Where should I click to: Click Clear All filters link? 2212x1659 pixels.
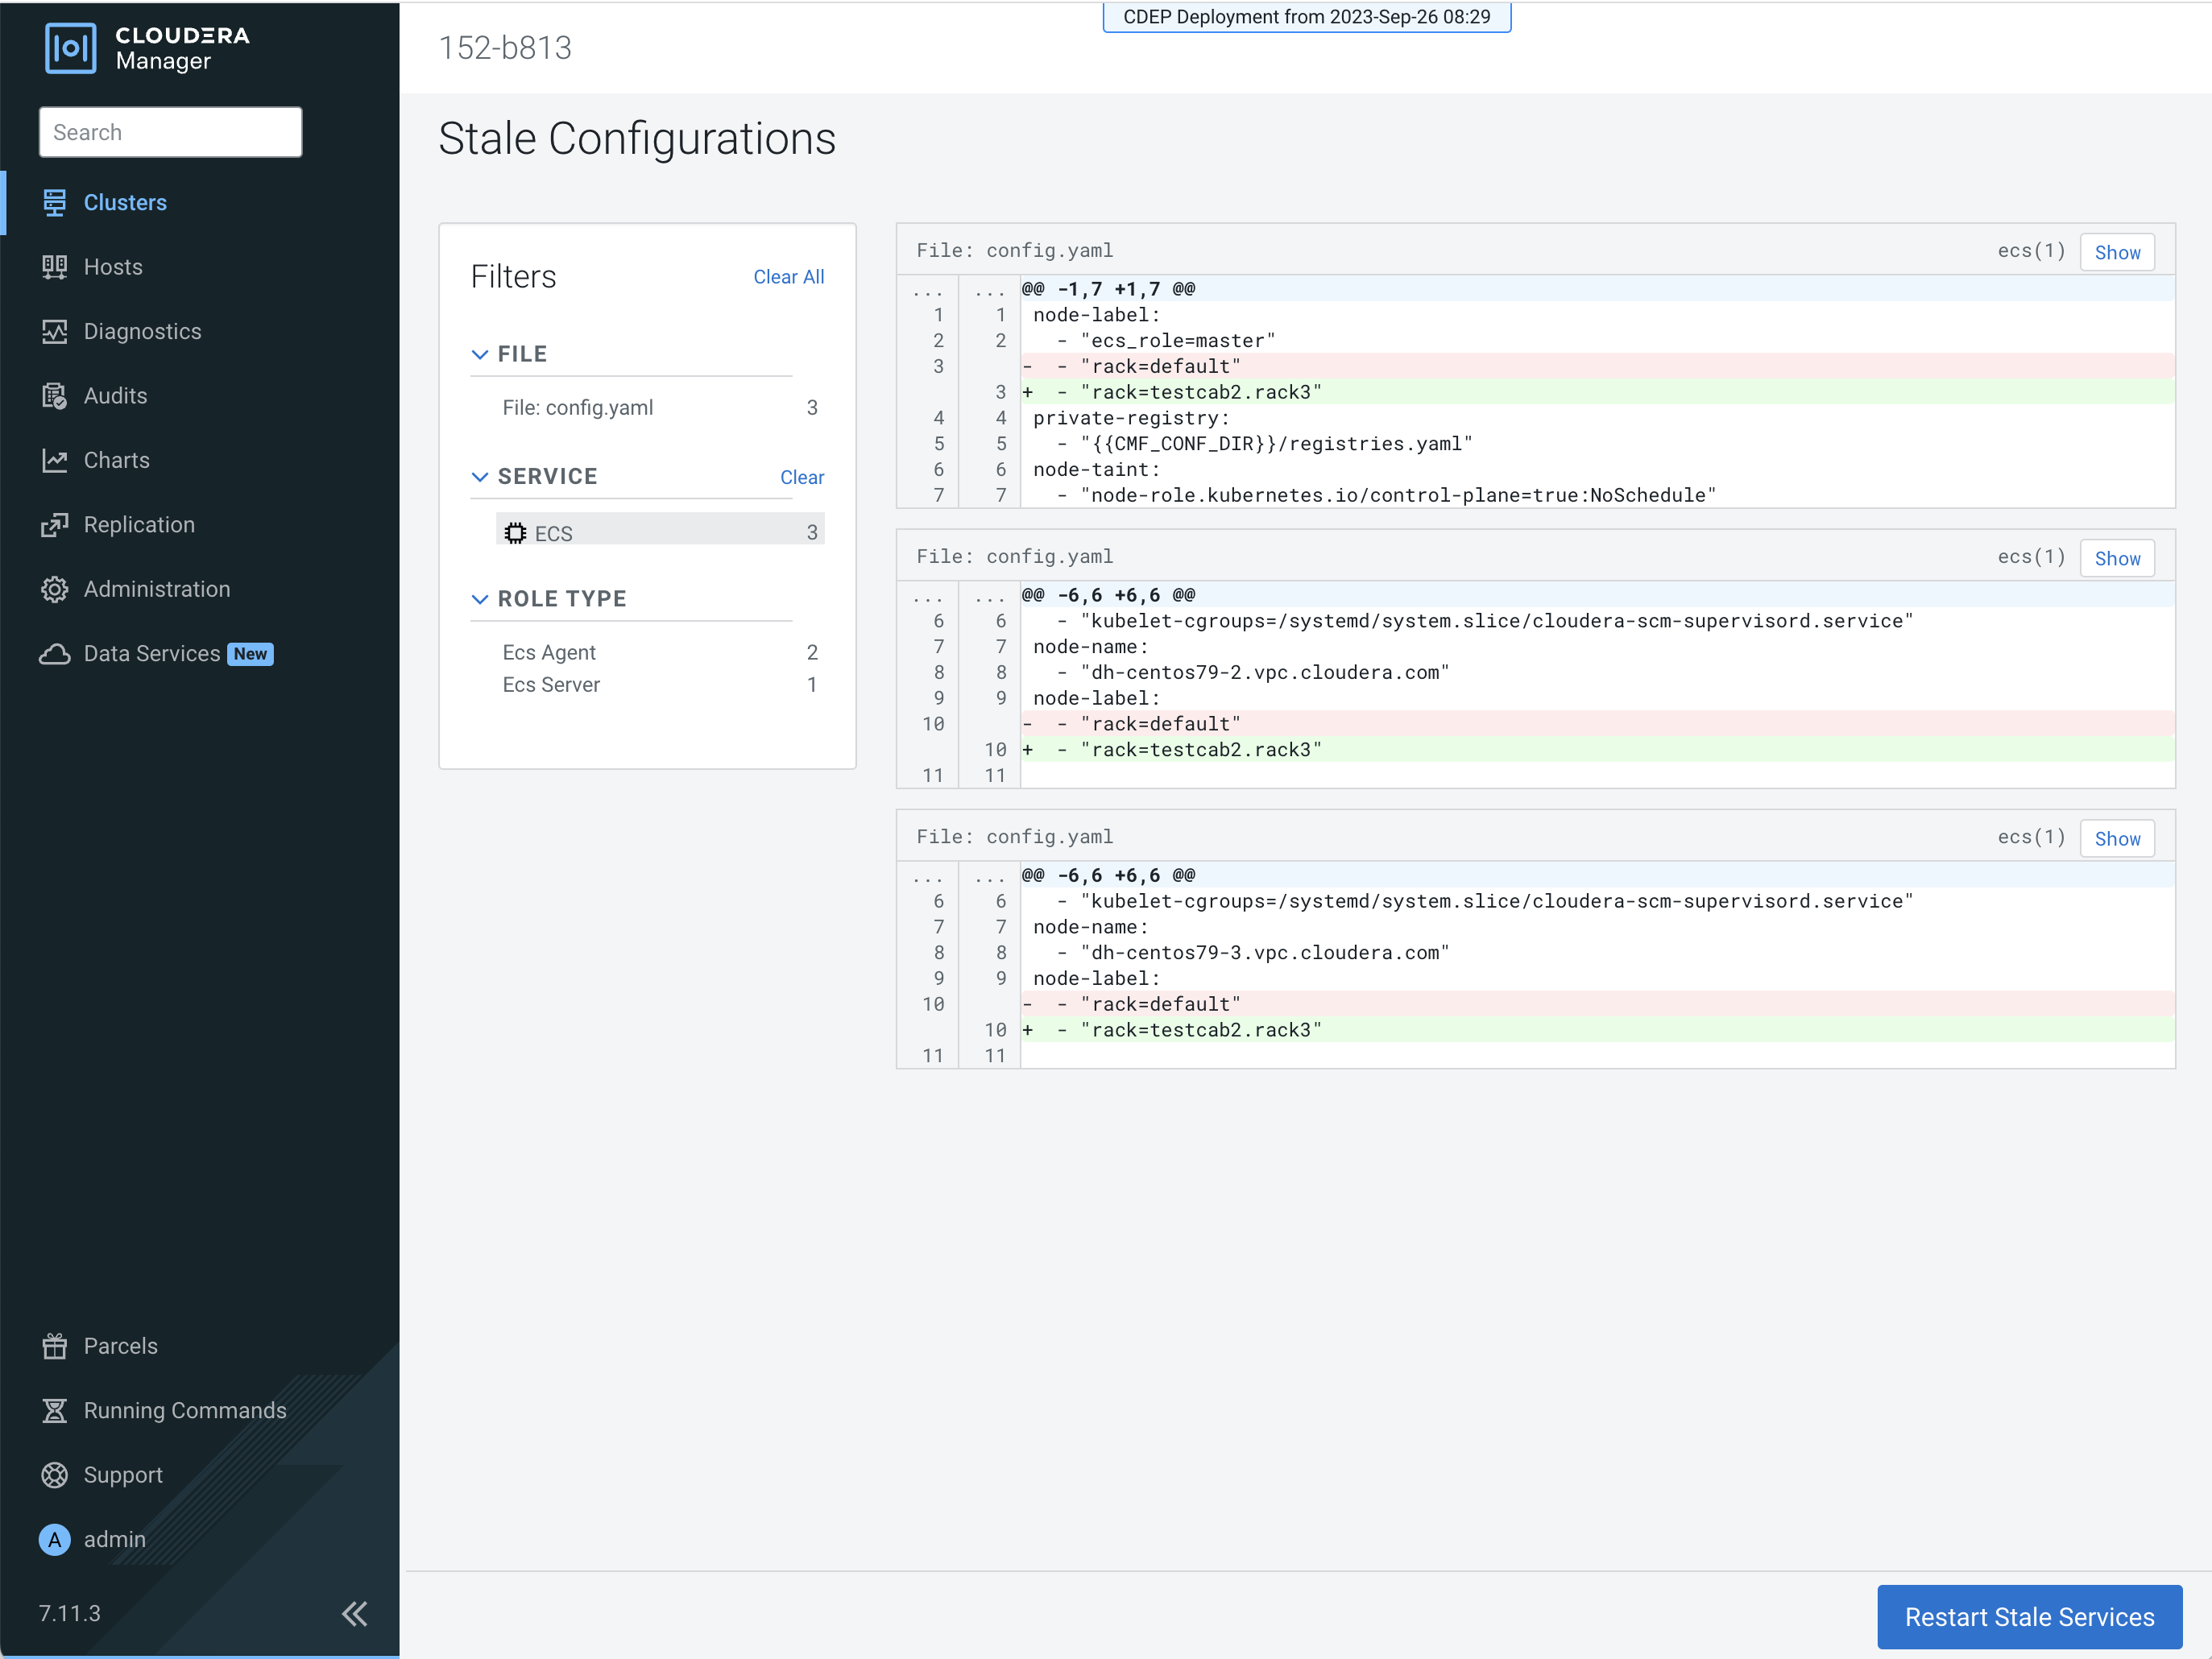788,277
